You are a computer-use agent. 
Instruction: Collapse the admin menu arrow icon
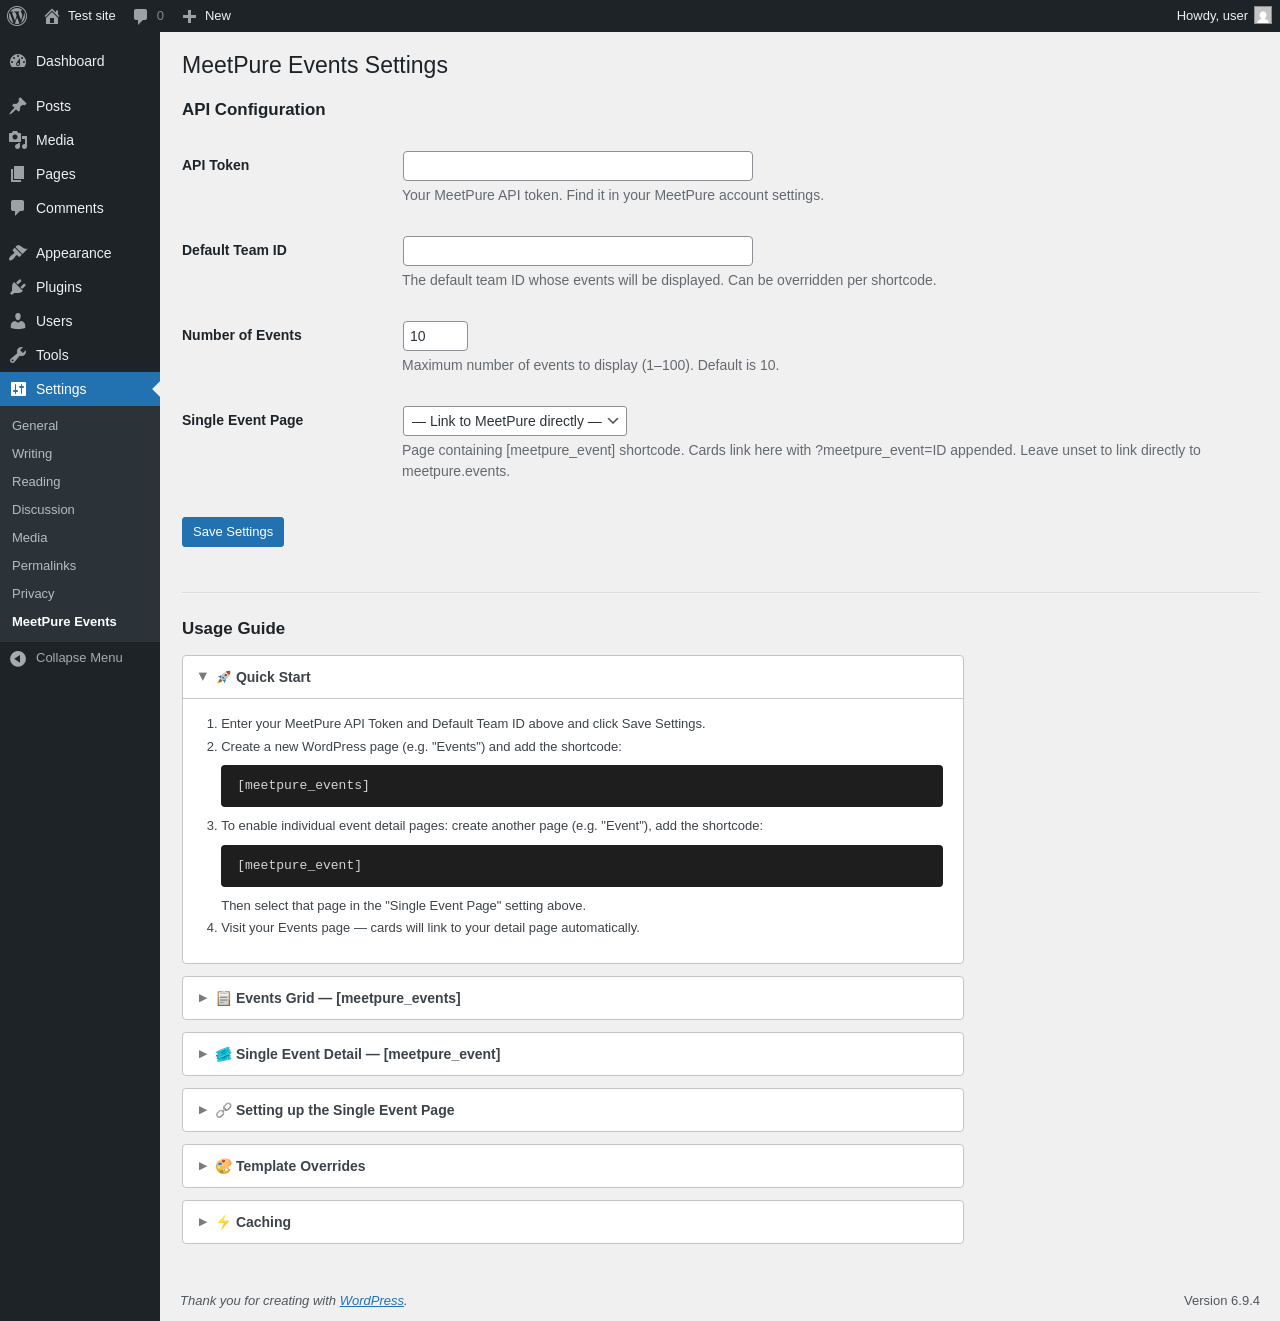[18, 658]
